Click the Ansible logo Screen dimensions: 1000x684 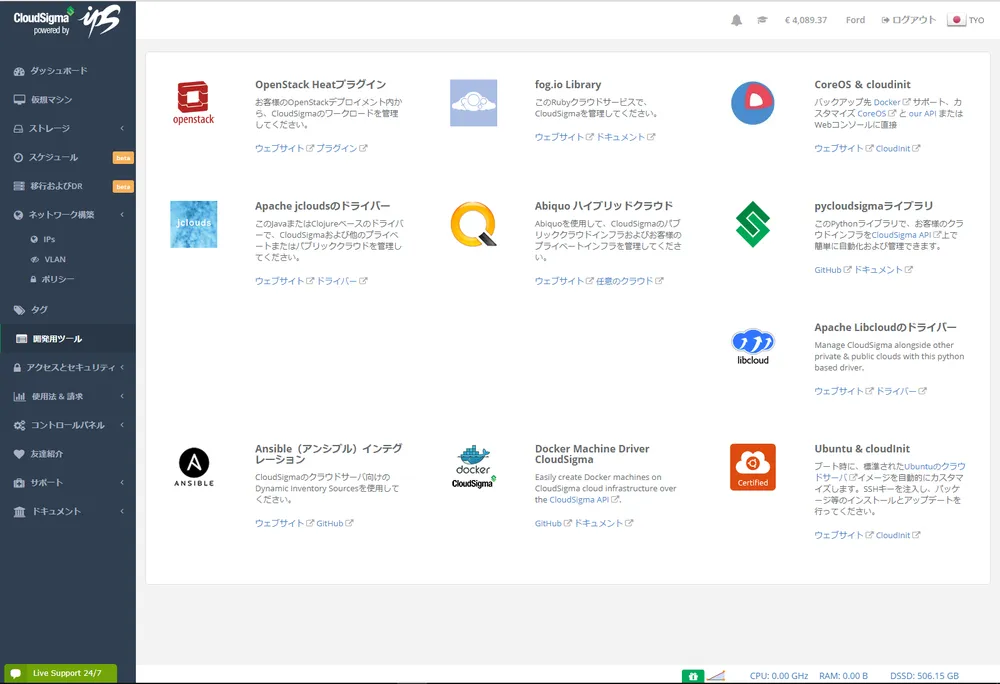(x=194, y=467)
